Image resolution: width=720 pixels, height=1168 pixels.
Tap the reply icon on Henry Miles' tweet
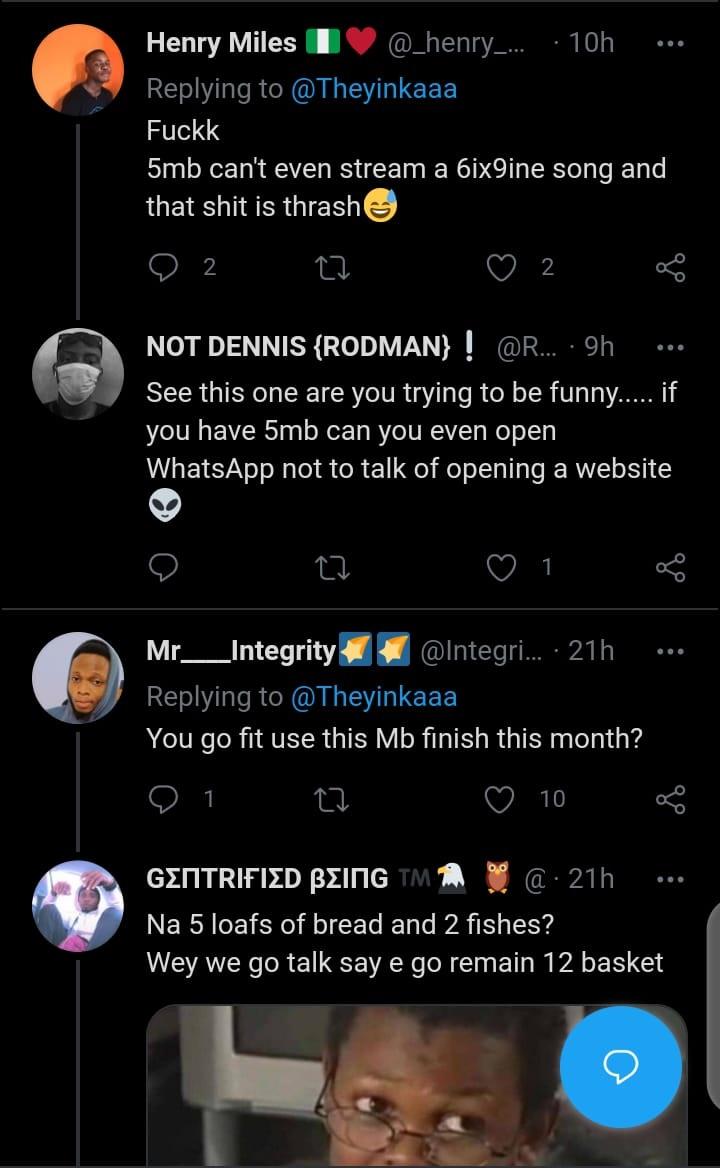click(164, 267)
